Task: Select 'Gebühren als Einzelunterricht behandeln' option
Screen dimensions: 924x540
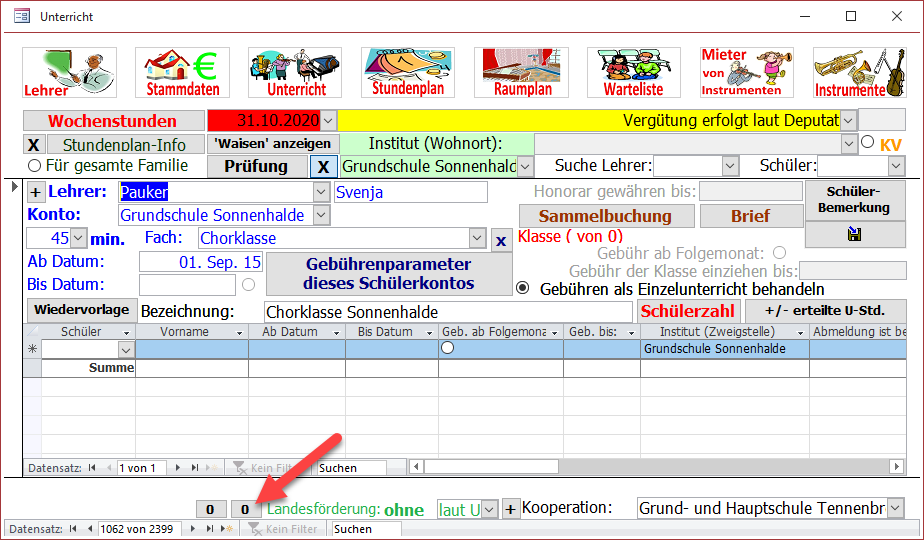Action: 523,288
